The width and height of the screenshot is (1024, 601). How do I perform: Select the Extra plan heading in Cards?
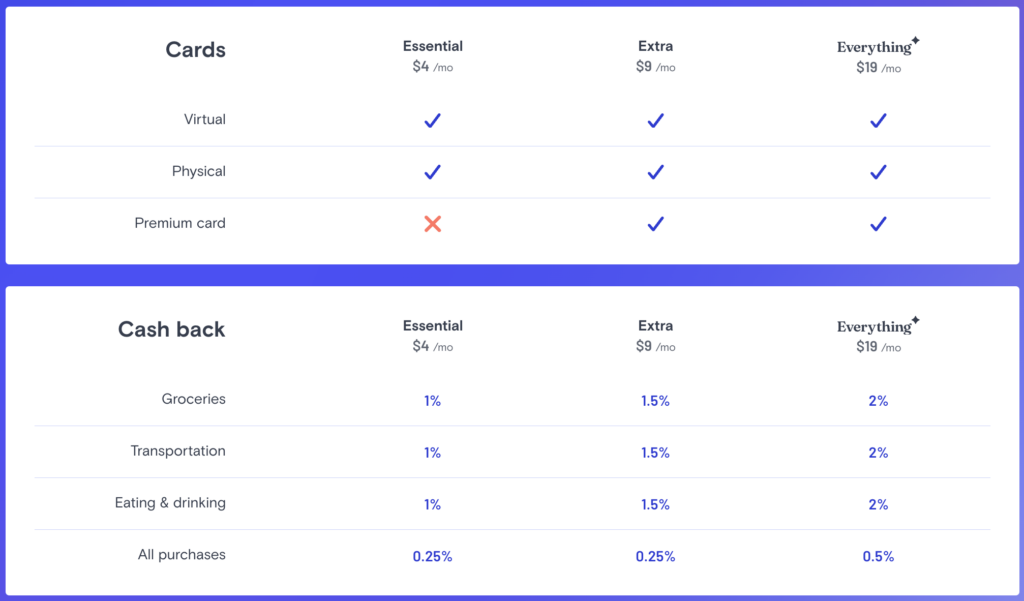[x=655, y=46]
